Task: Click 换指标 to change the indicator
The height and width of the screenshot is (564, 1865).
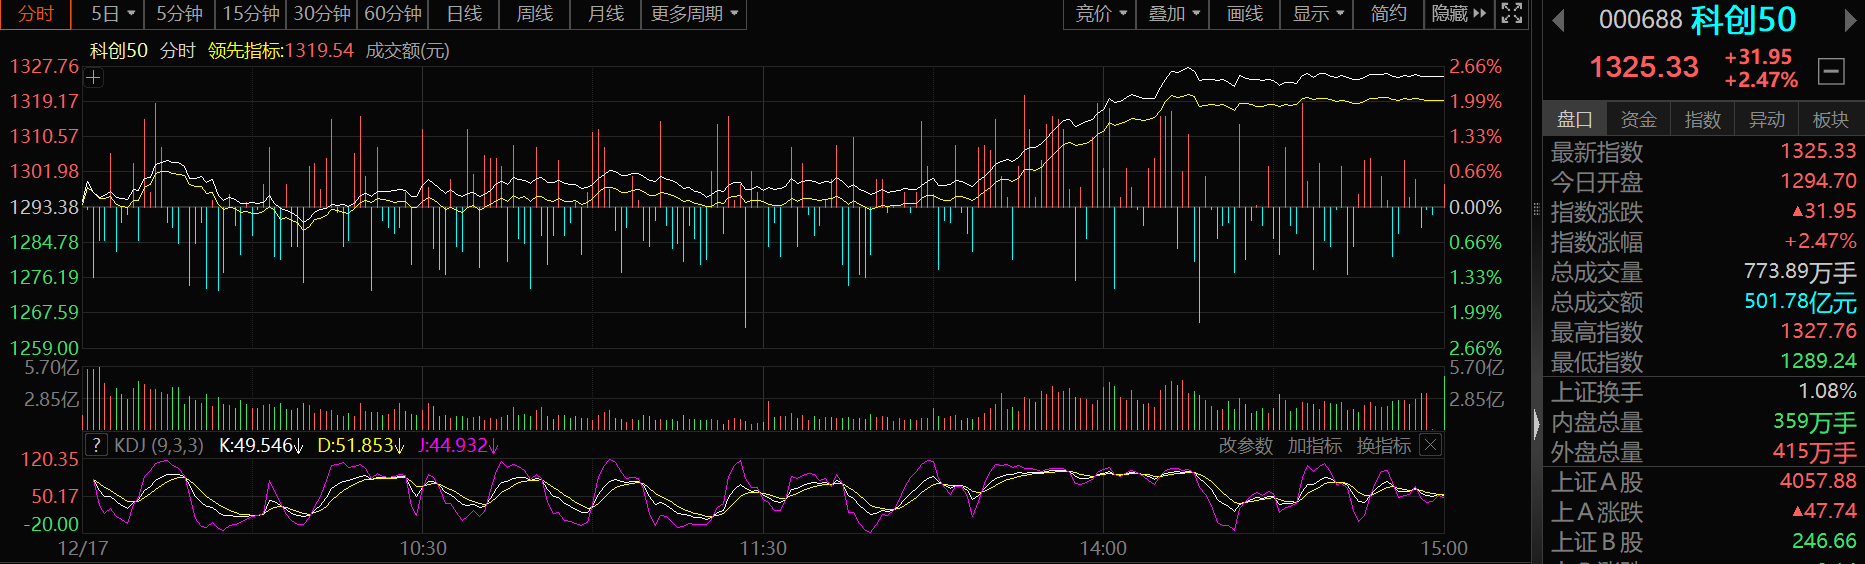Action: coord(1383,446)
